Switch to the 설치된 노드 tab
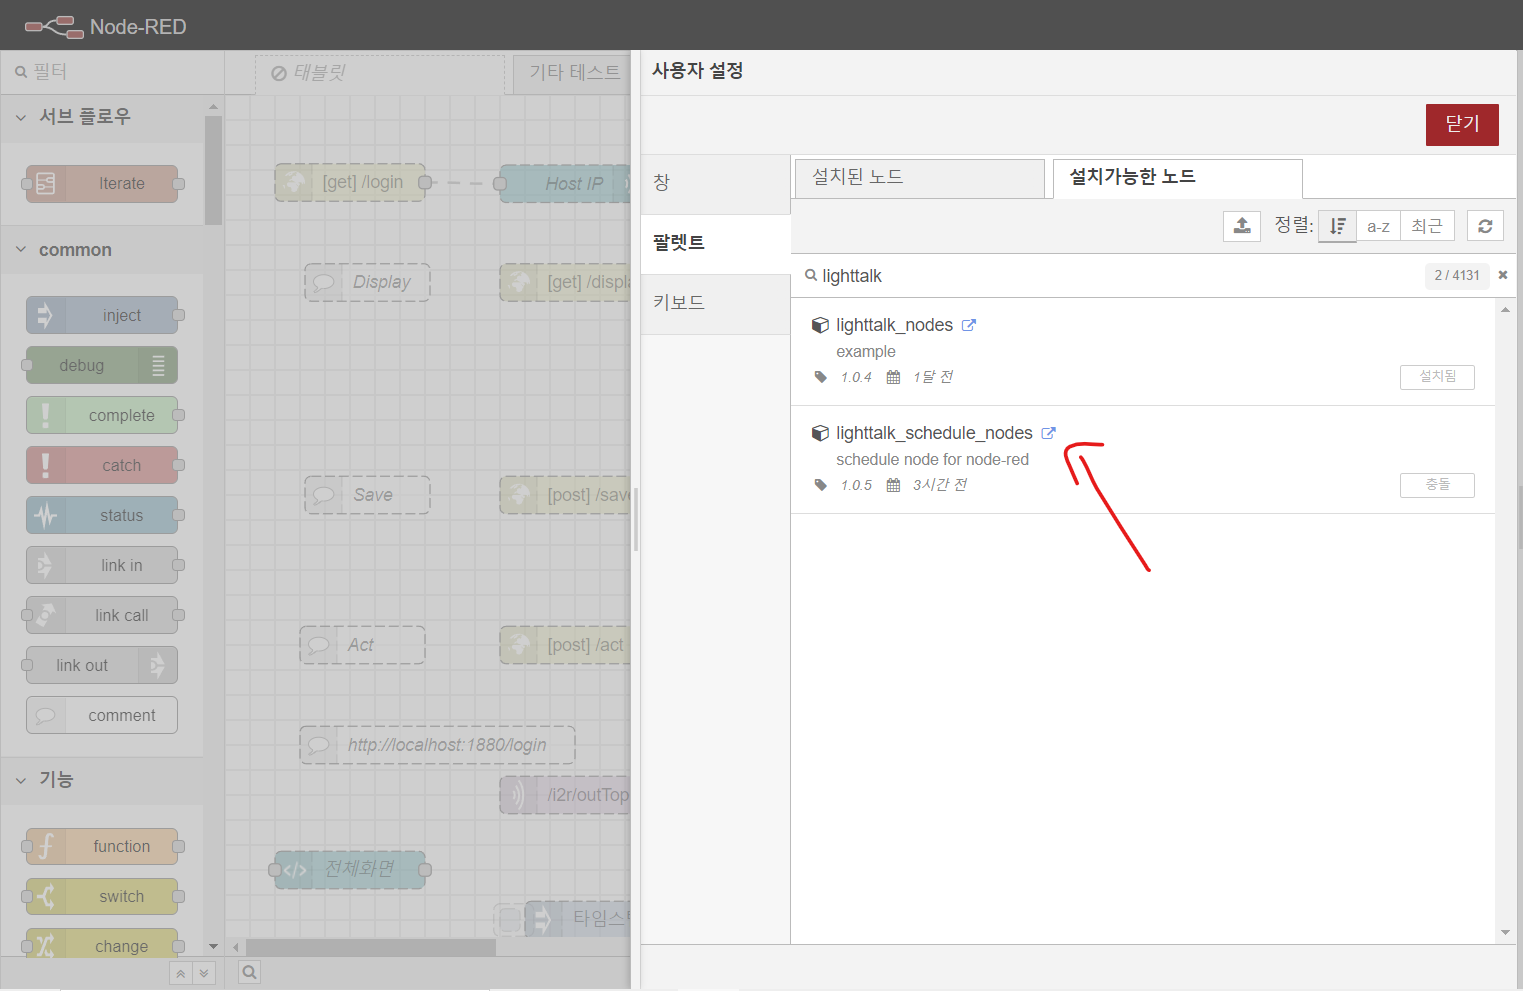Screen dimensions: 1523x991 [x=920, y=177]
